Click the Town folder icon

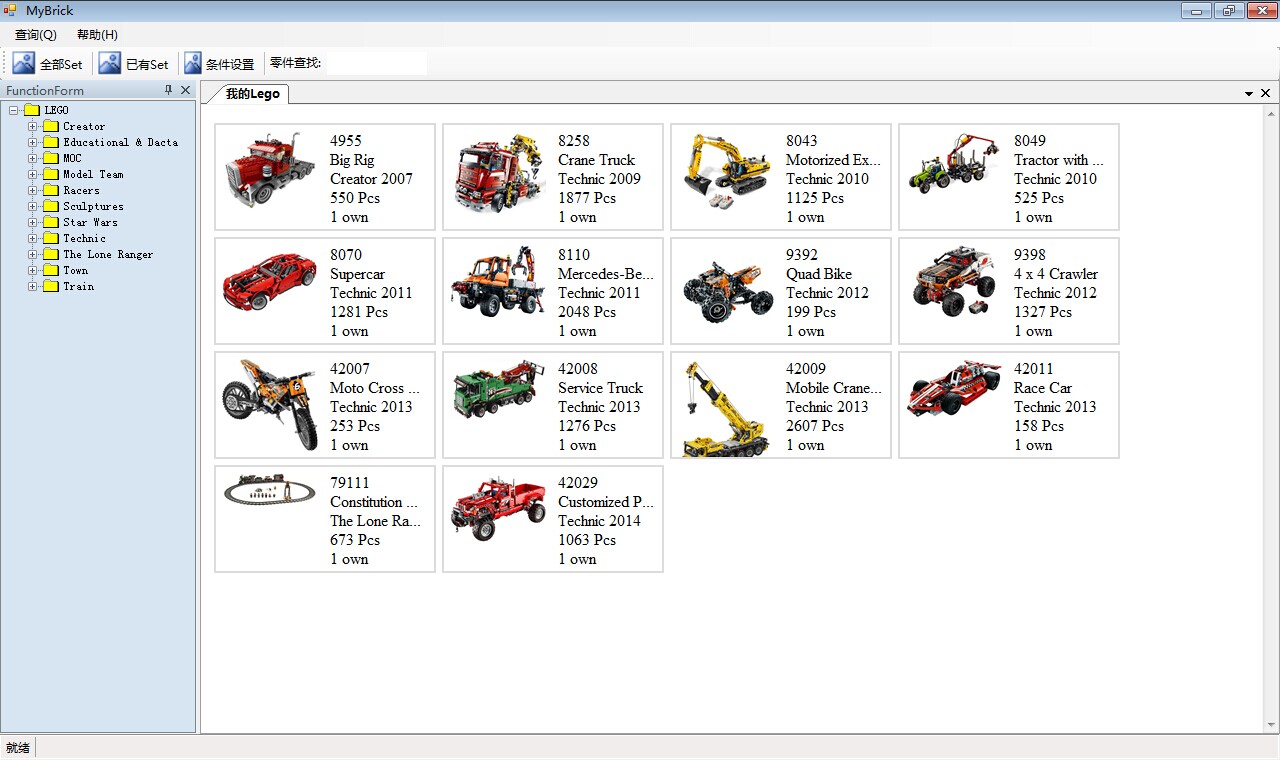51,270
